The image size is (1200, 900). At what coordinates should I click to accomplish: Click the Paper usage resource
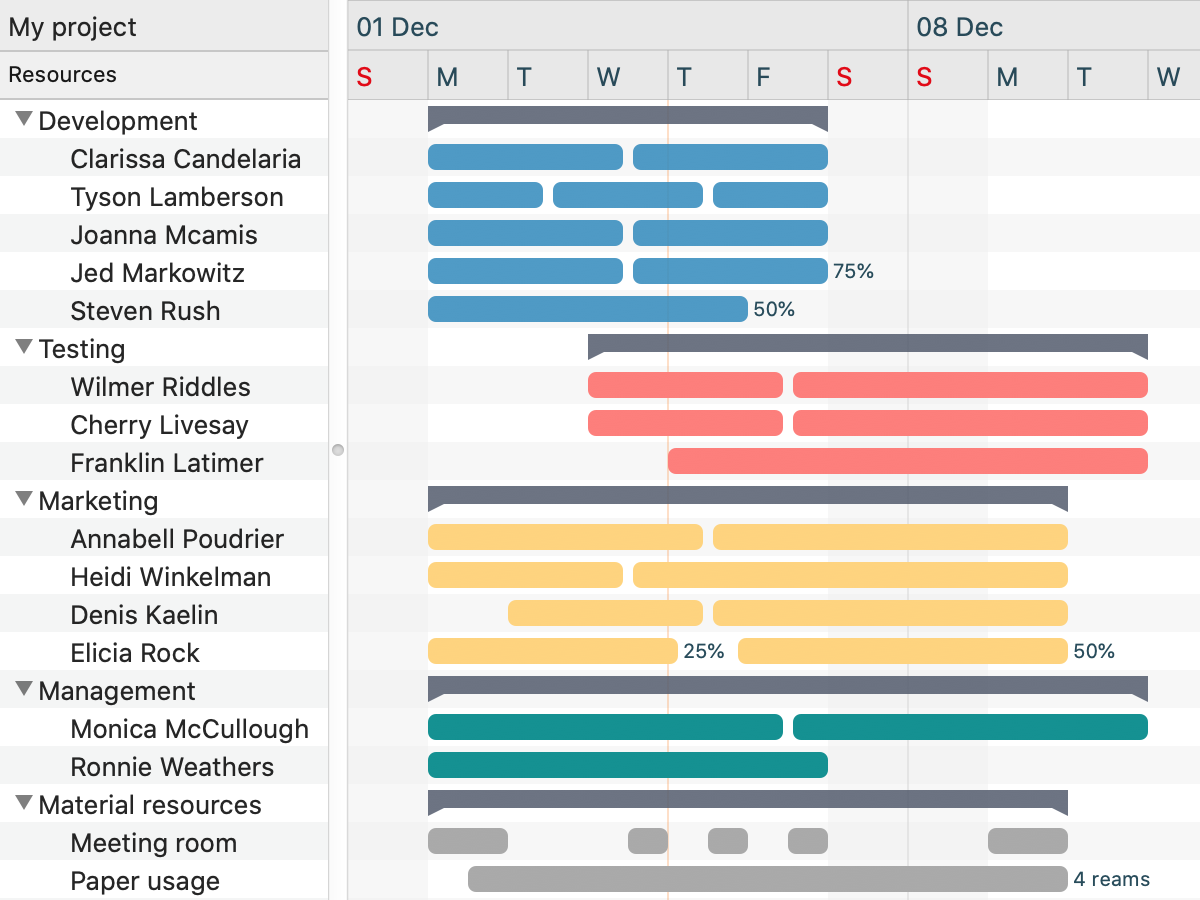(x=145, y=881)
